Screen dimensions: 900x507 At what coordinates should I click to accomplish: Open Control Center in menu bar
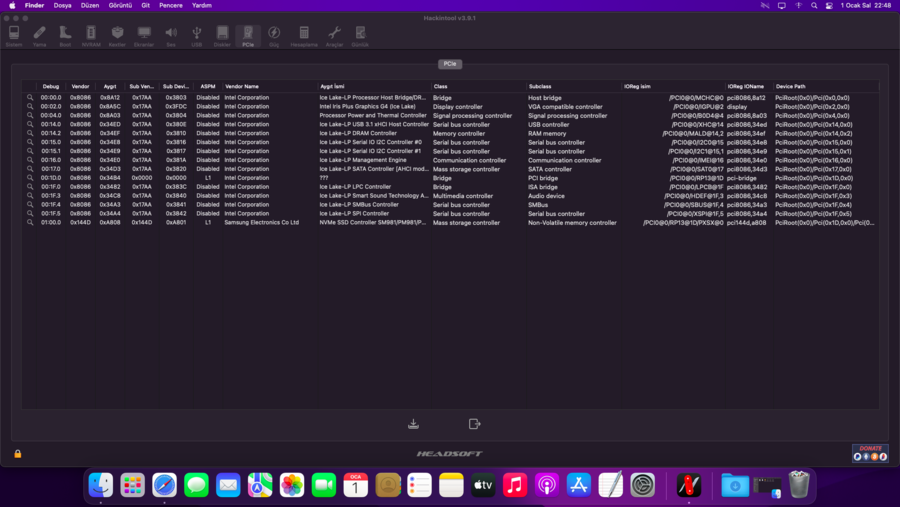point(829,5)
